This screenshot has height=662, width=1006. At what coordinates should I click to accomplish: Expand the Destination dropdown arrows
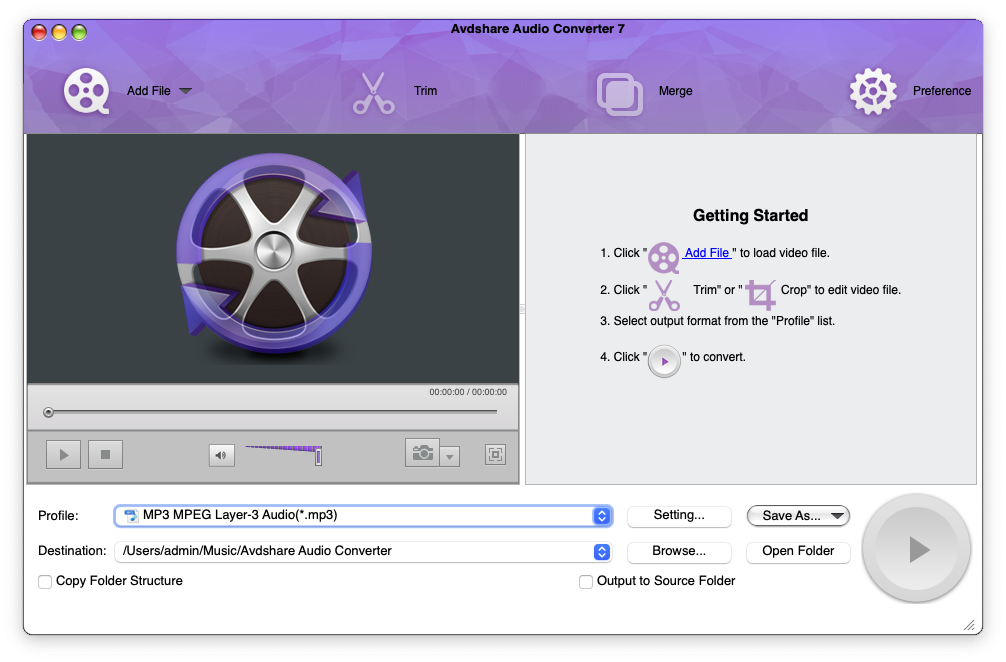coord(602,552)
